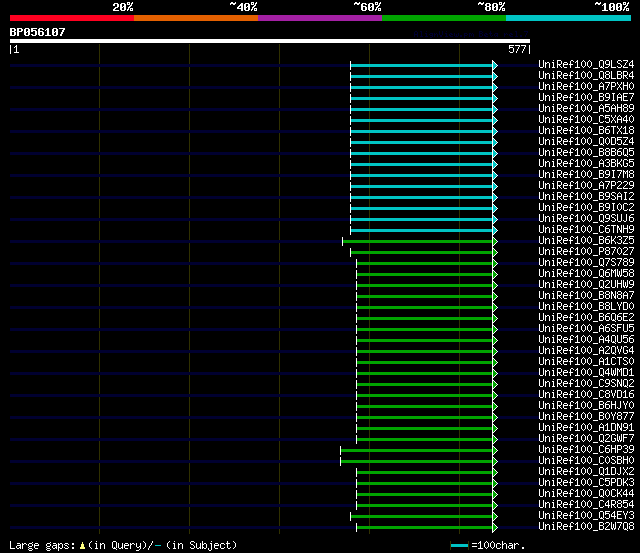Select the UniRef100_C0SBH0 label
Viewport: 640px width, 553px height.
[x=586, y=461]
